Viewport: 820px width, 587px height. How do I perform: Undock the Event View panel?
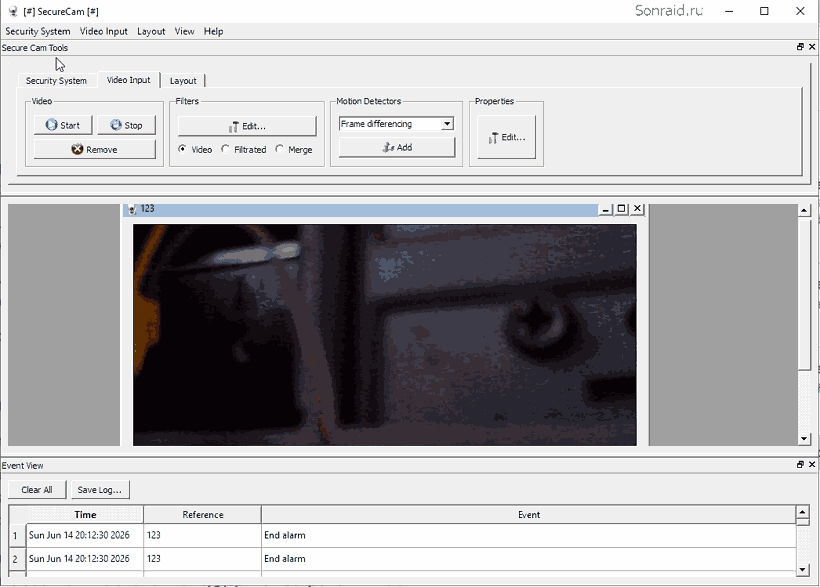pos(800,465)
